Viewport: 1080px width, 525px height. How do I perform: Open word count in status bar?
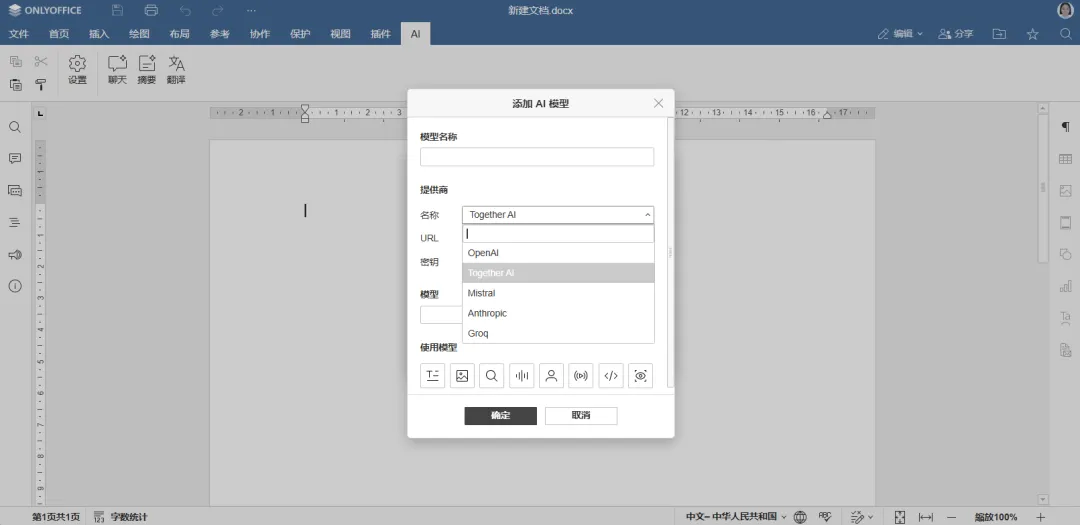point(121,516)
